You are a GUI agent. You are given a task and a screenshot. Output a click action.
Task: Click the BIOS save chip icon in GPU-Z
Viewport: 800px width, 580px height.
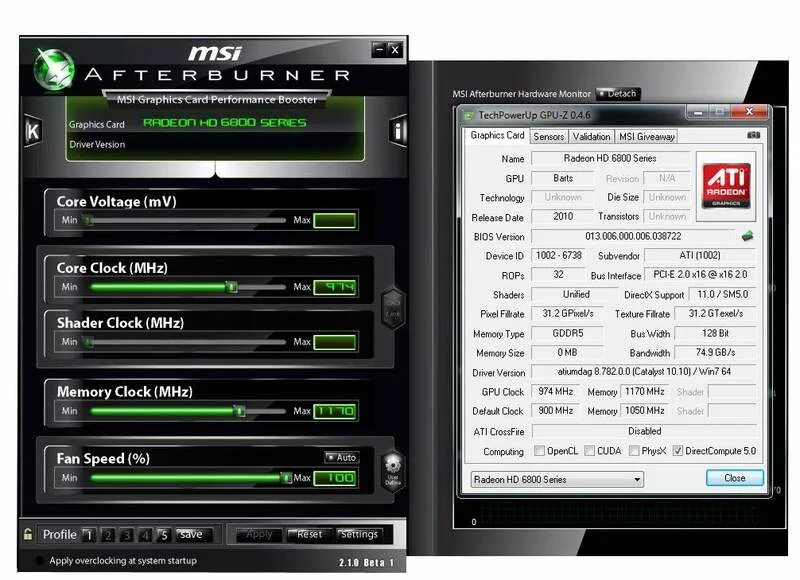point(747,236)
